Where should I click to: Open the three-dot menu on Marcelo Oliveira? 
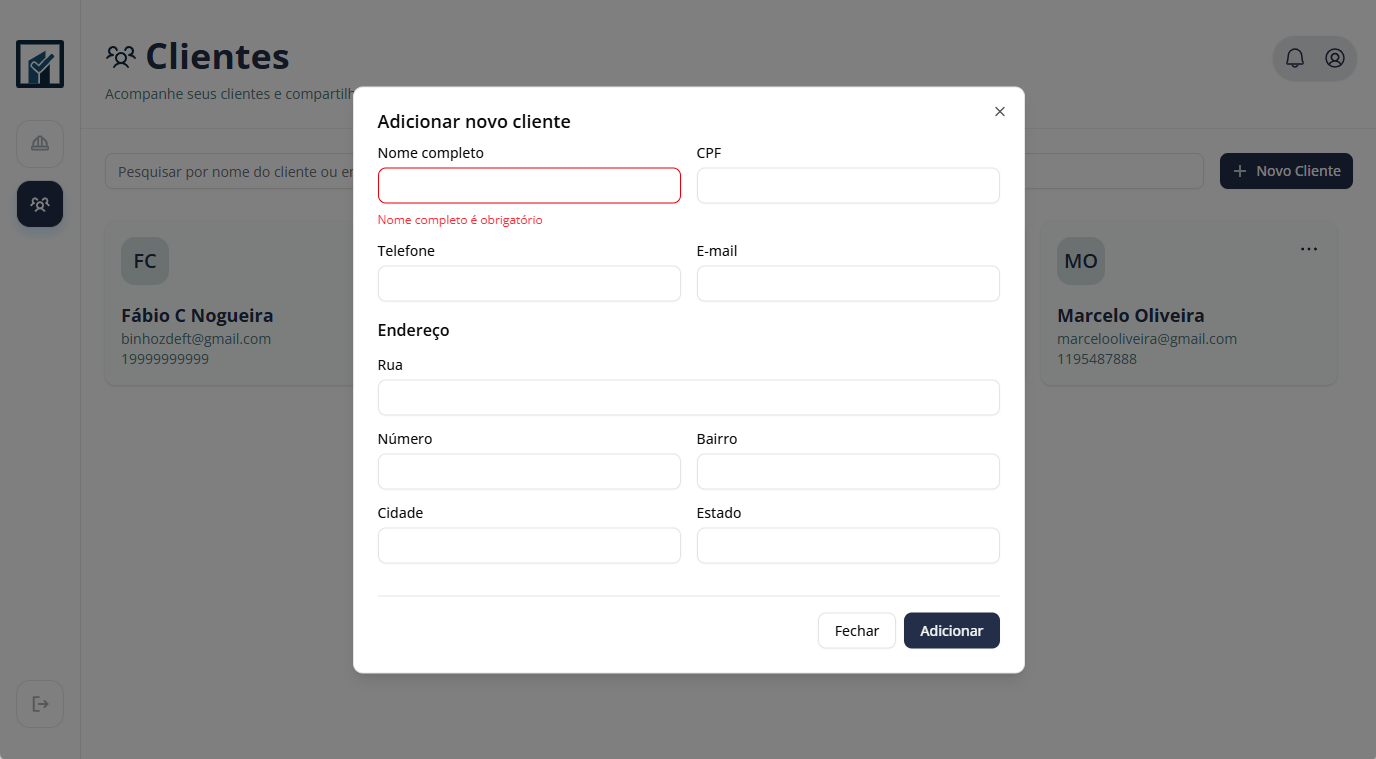click(x=1308, y=249)
